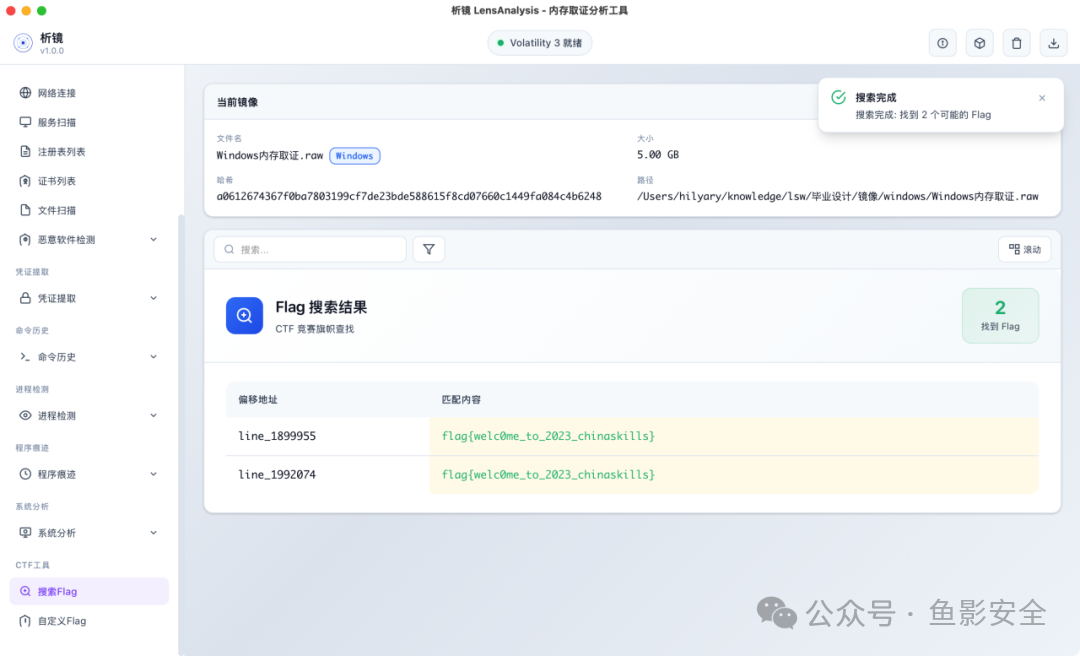Click the macOS green fullscreen window button
The image size is (1080, 656).
tap(41, 10)
